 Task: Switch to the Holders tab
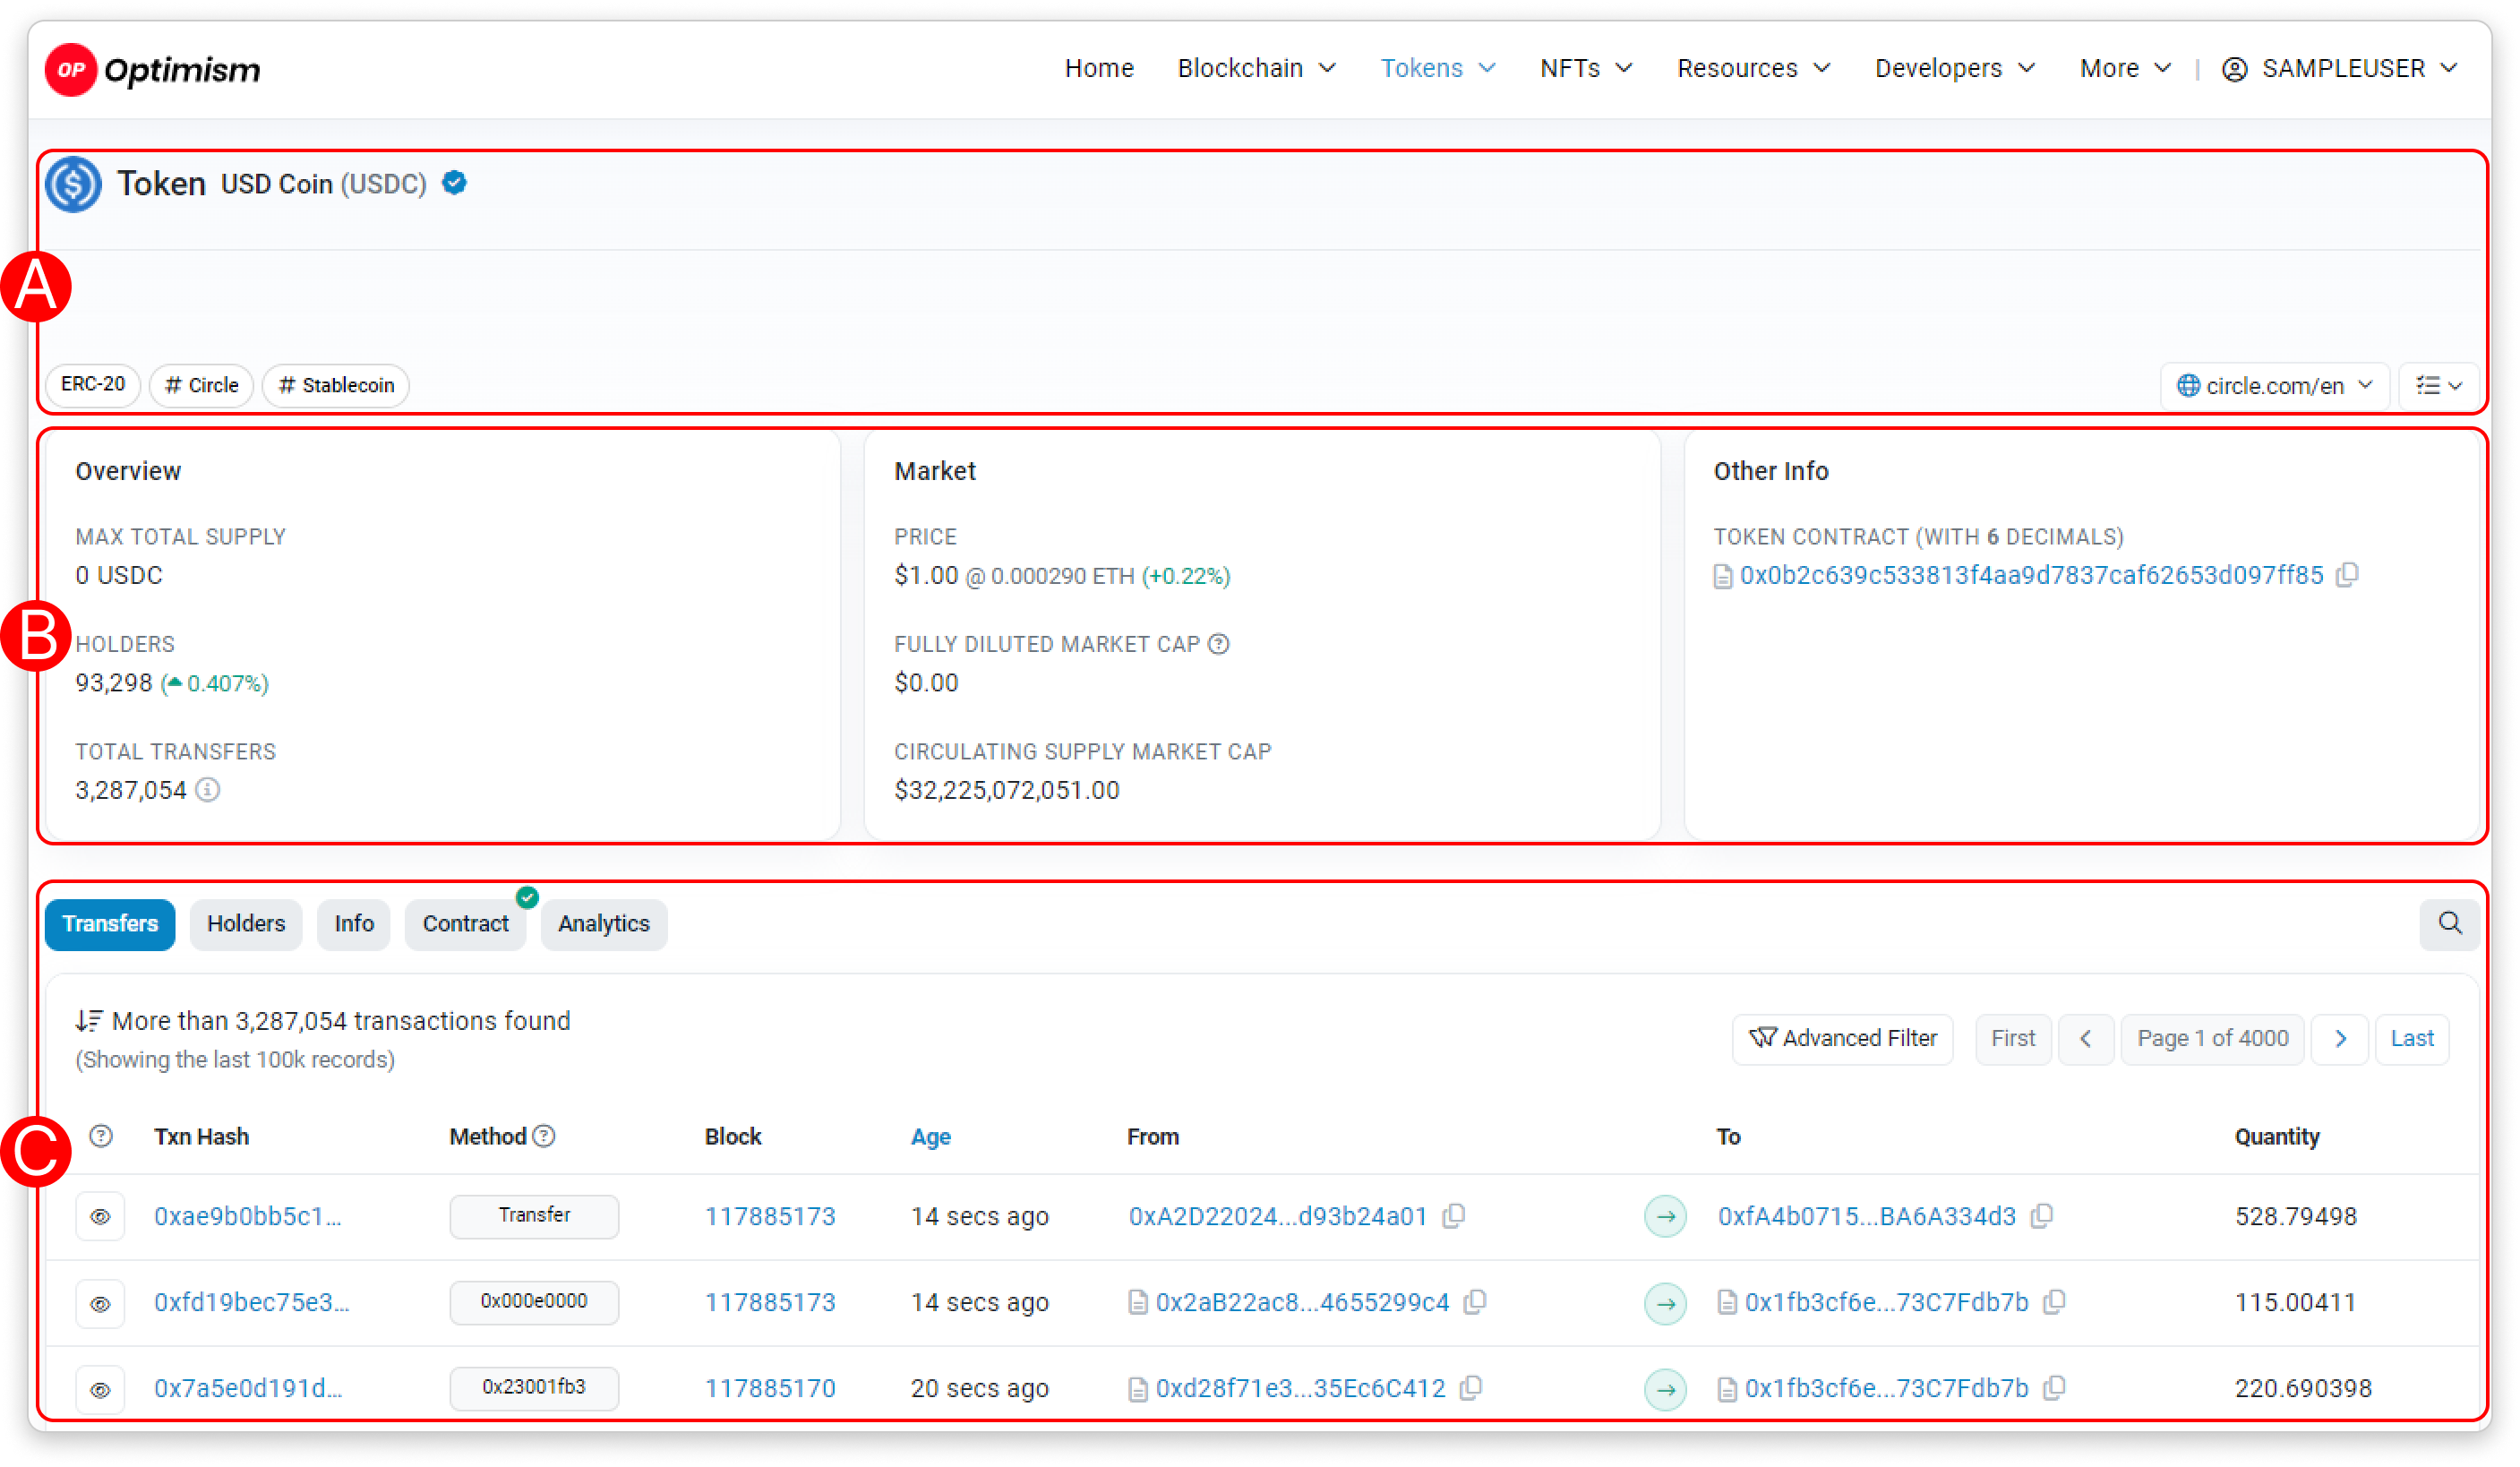point(246,923)
